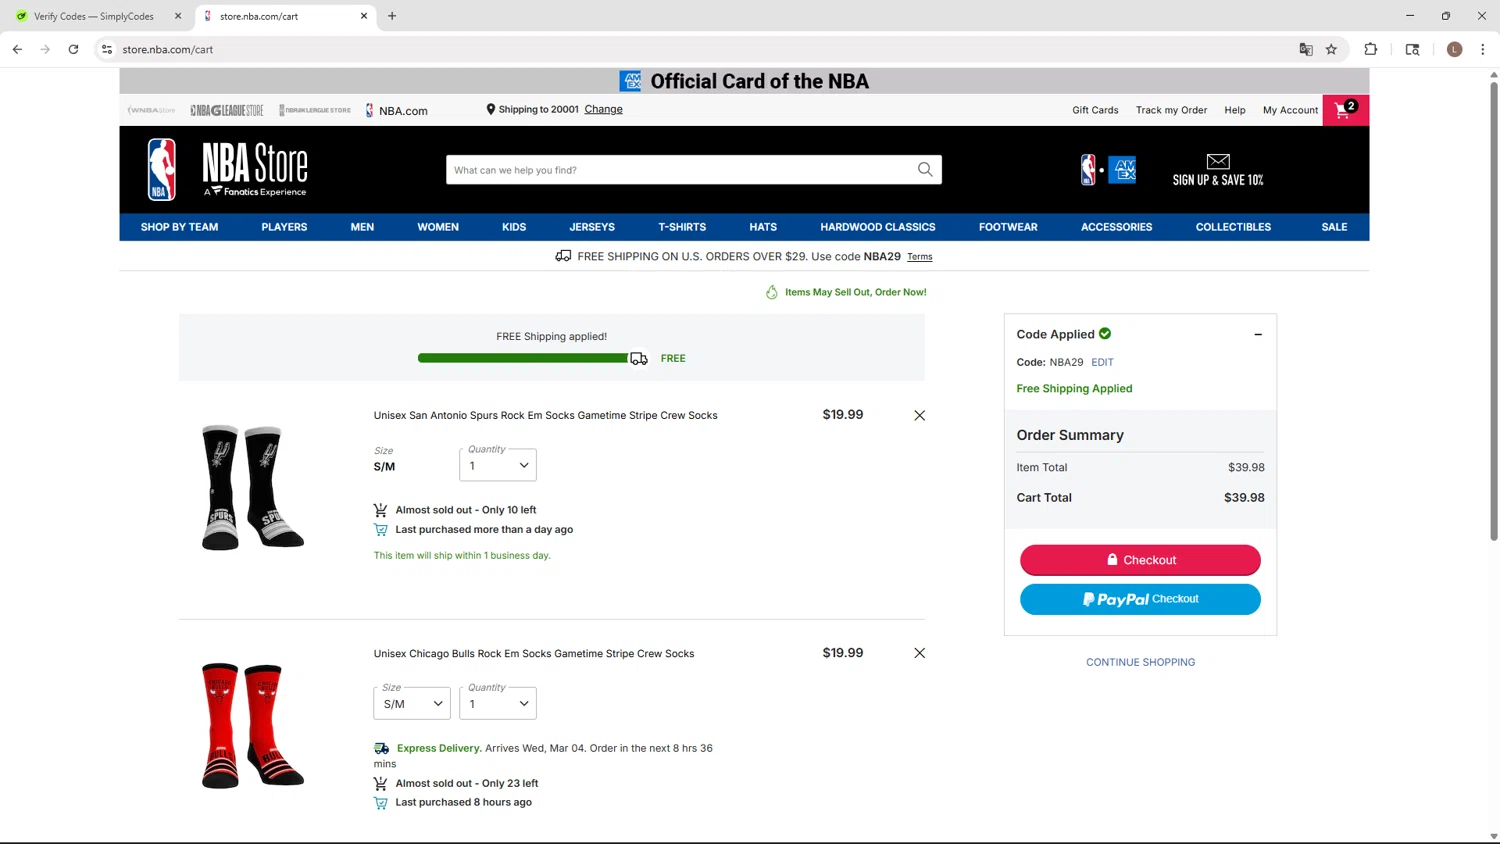This screenshot has width=1500, height=844.
Task: Open the MEN menu
Action: (x=362, y=227)
